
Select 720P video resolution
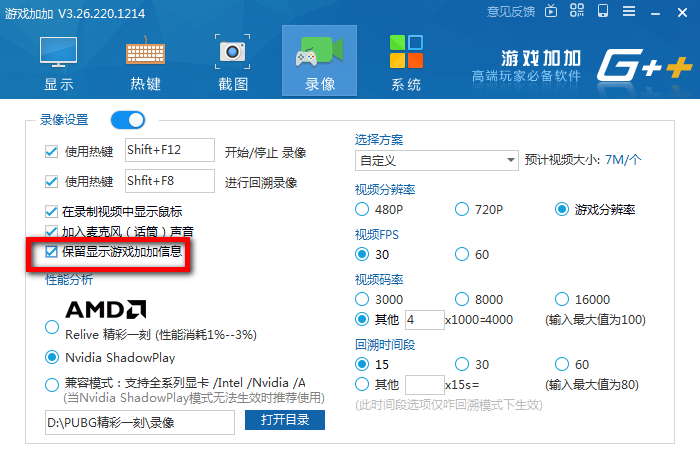click(462, 209)
